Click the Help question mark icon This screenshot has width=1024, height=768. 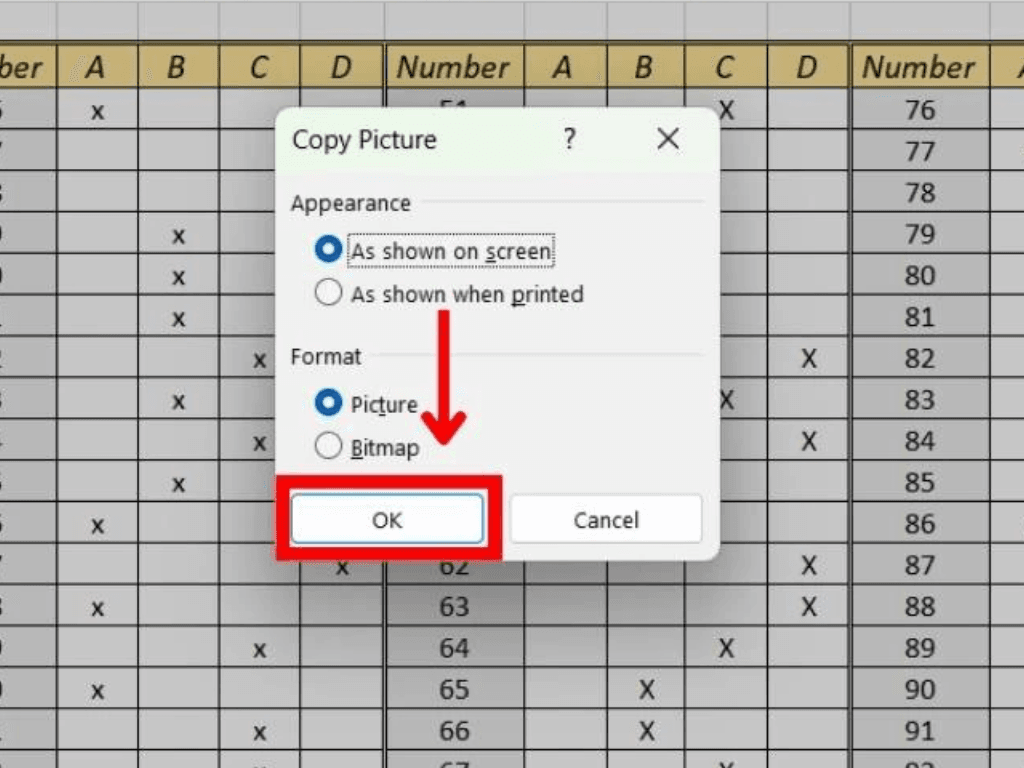[x=569, y=139]
